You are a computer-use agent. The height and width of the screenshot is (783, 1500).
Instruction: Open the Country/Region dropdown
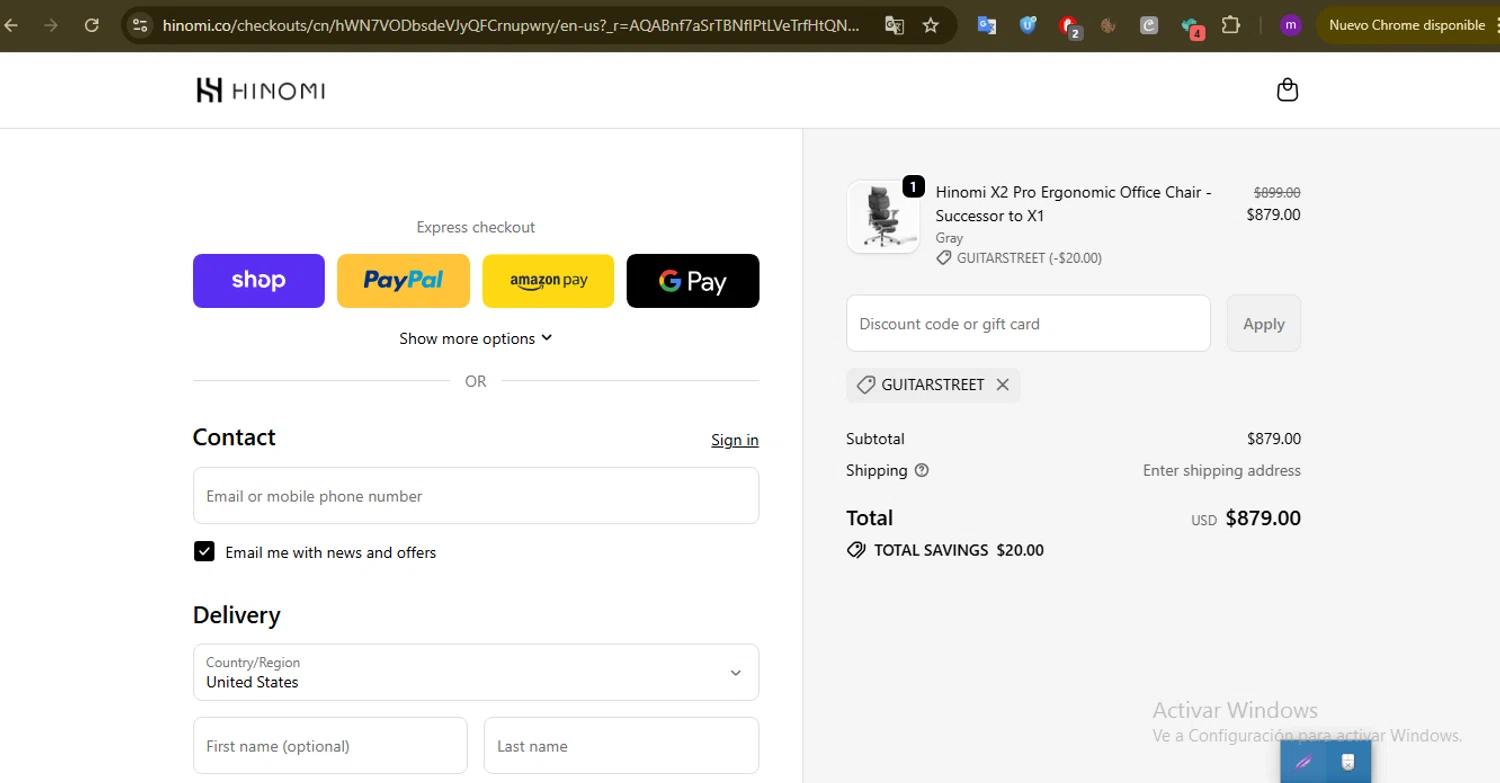point(476,672)
